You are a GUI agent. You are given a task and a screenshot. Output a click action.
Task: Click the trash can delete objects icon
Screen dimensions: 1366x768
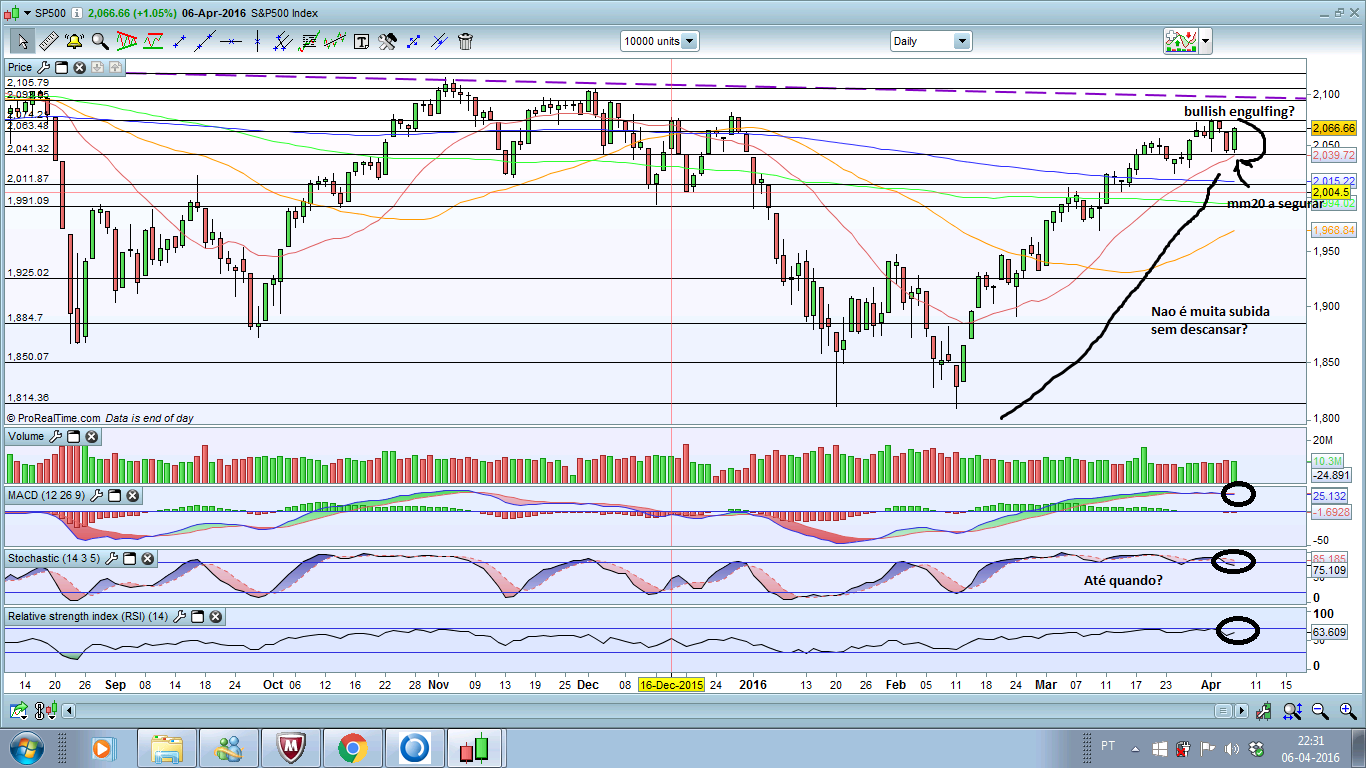[465, 41]
